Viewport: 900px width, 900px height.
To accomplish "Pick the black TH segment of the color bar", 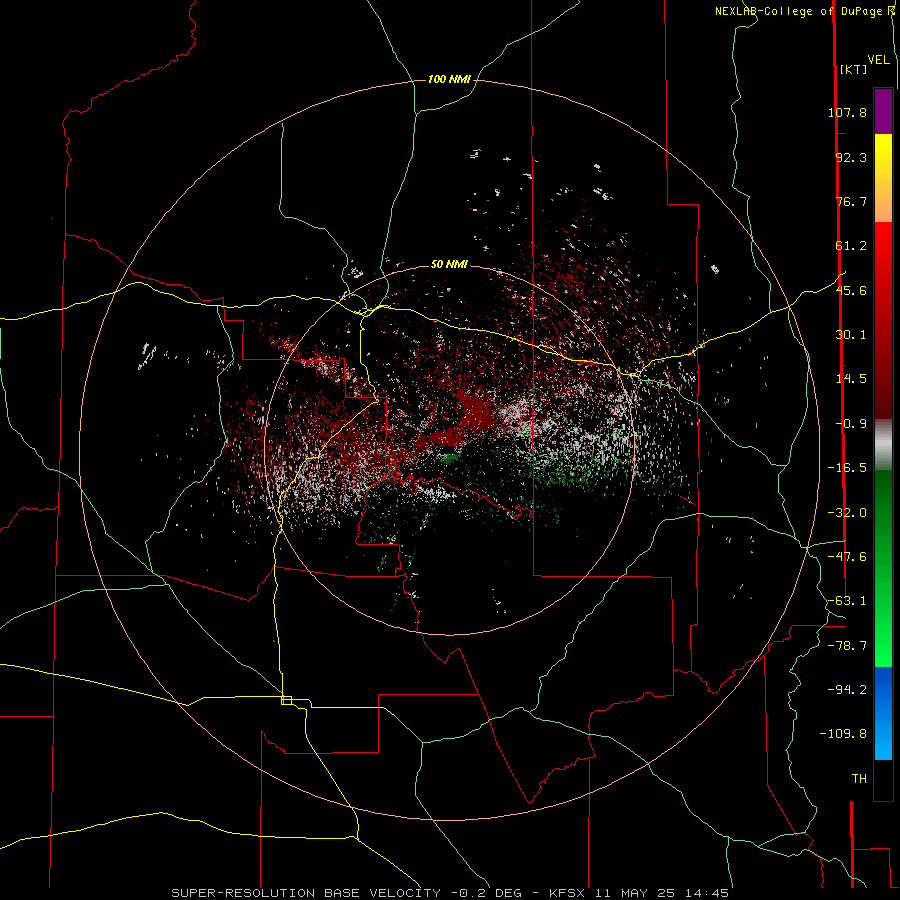I will point(883,779).
